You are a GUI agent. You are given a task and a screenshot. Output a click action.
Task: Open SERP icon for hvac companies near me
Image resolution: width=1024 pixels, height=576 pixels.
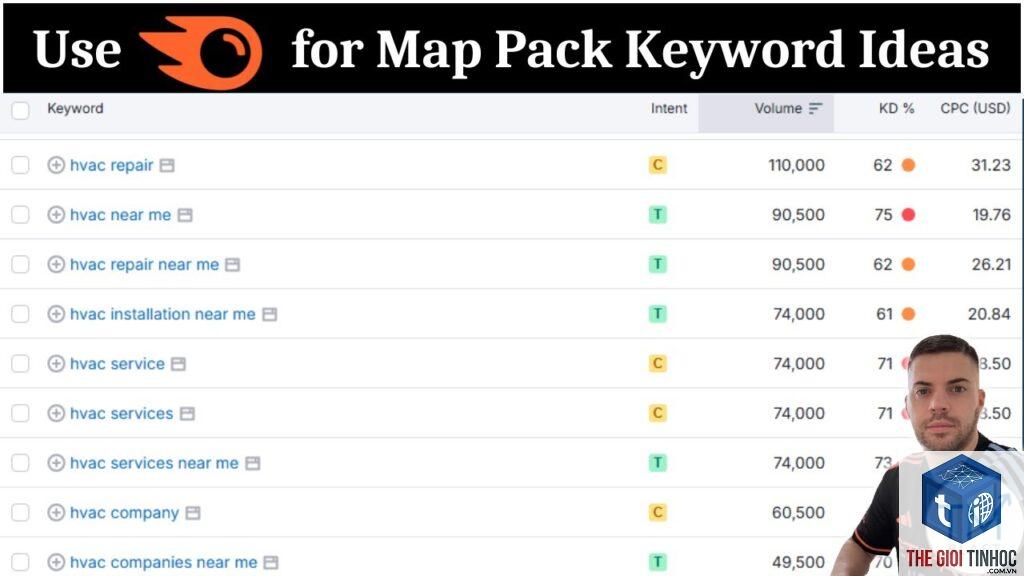pos(271,562)
